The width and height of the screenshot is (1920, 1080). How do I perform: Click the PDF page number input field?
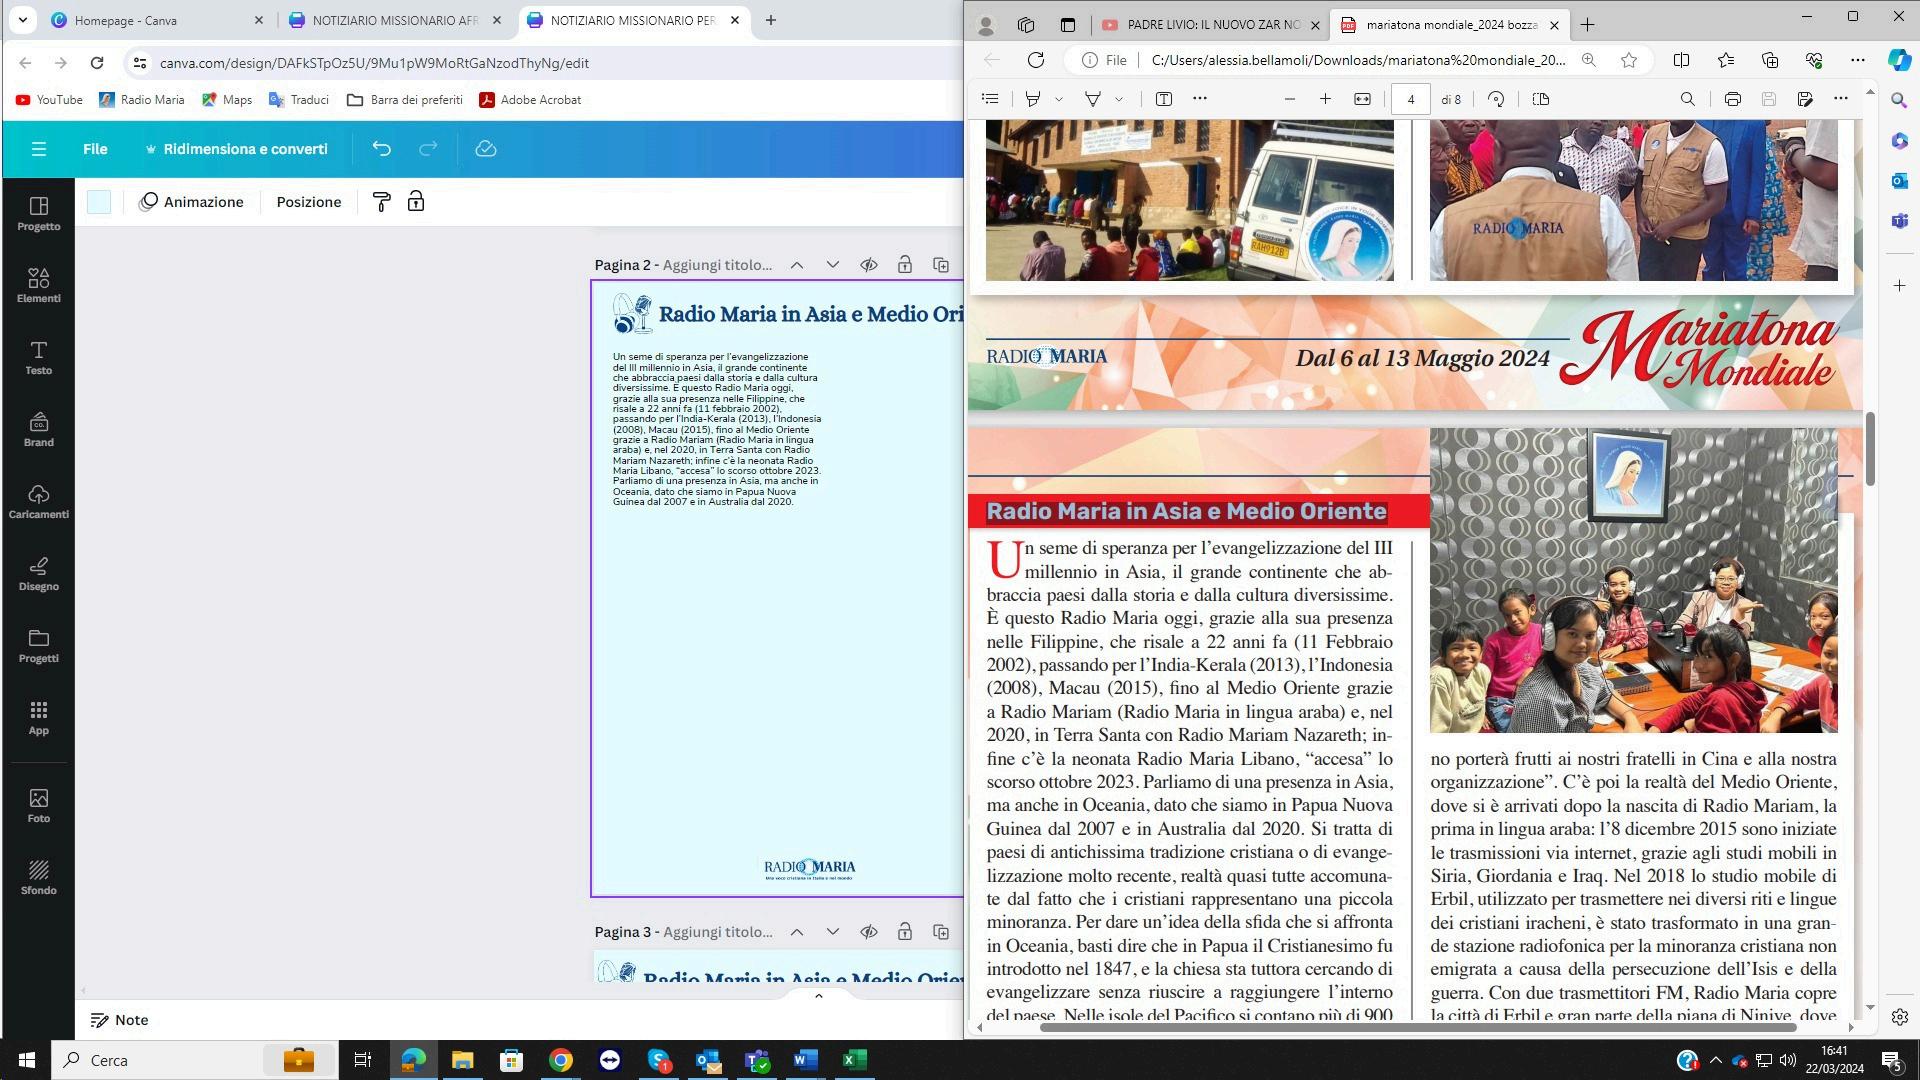coord(1410,99)
